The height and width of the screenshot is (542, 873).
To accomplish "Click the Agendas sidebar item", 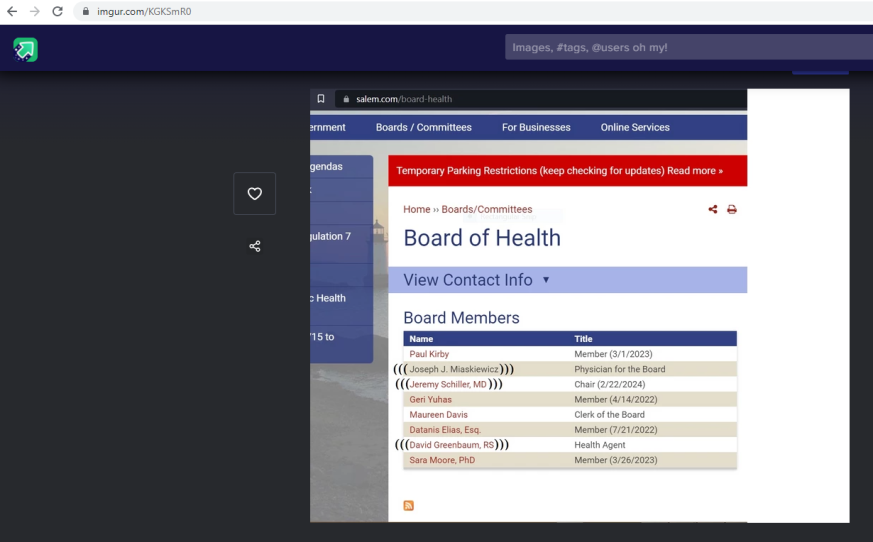I will [x=341, y=166].
